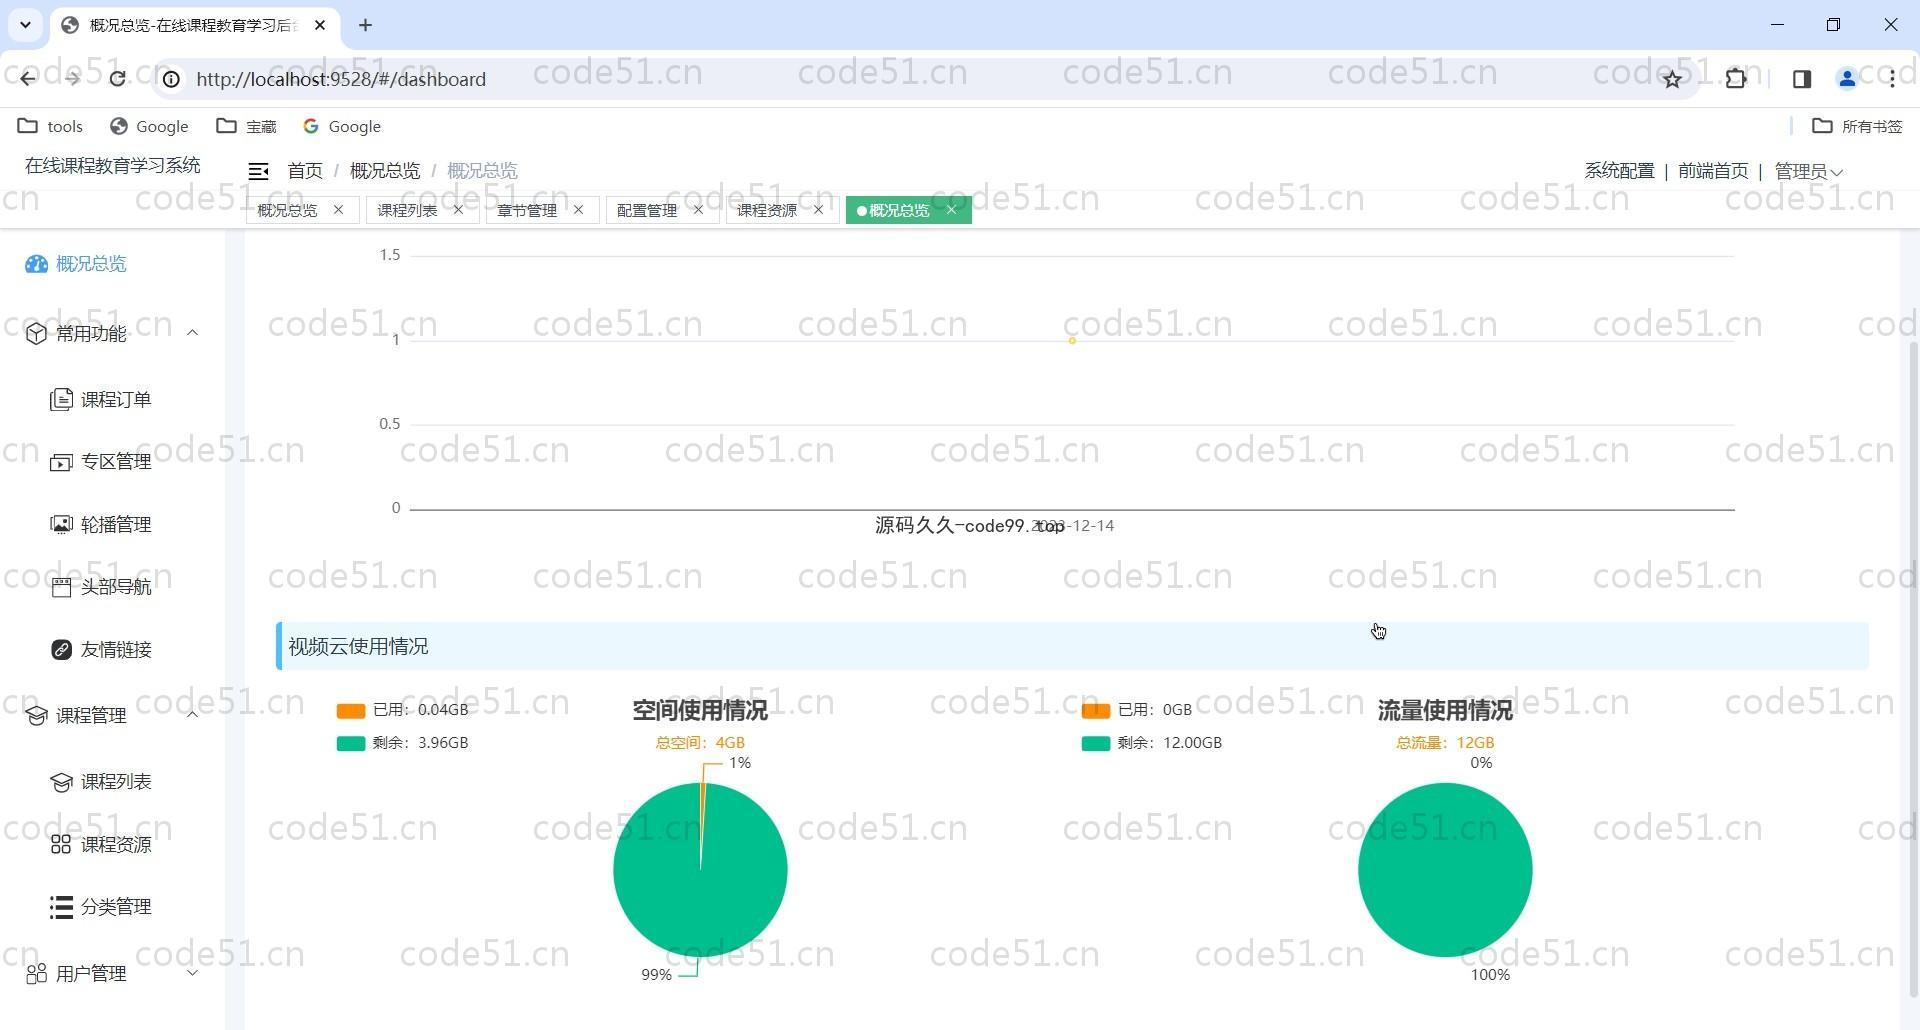Open the 所有书签 bookmarks folder
1920x1030 pixels.
click(x=1857, y=126)
